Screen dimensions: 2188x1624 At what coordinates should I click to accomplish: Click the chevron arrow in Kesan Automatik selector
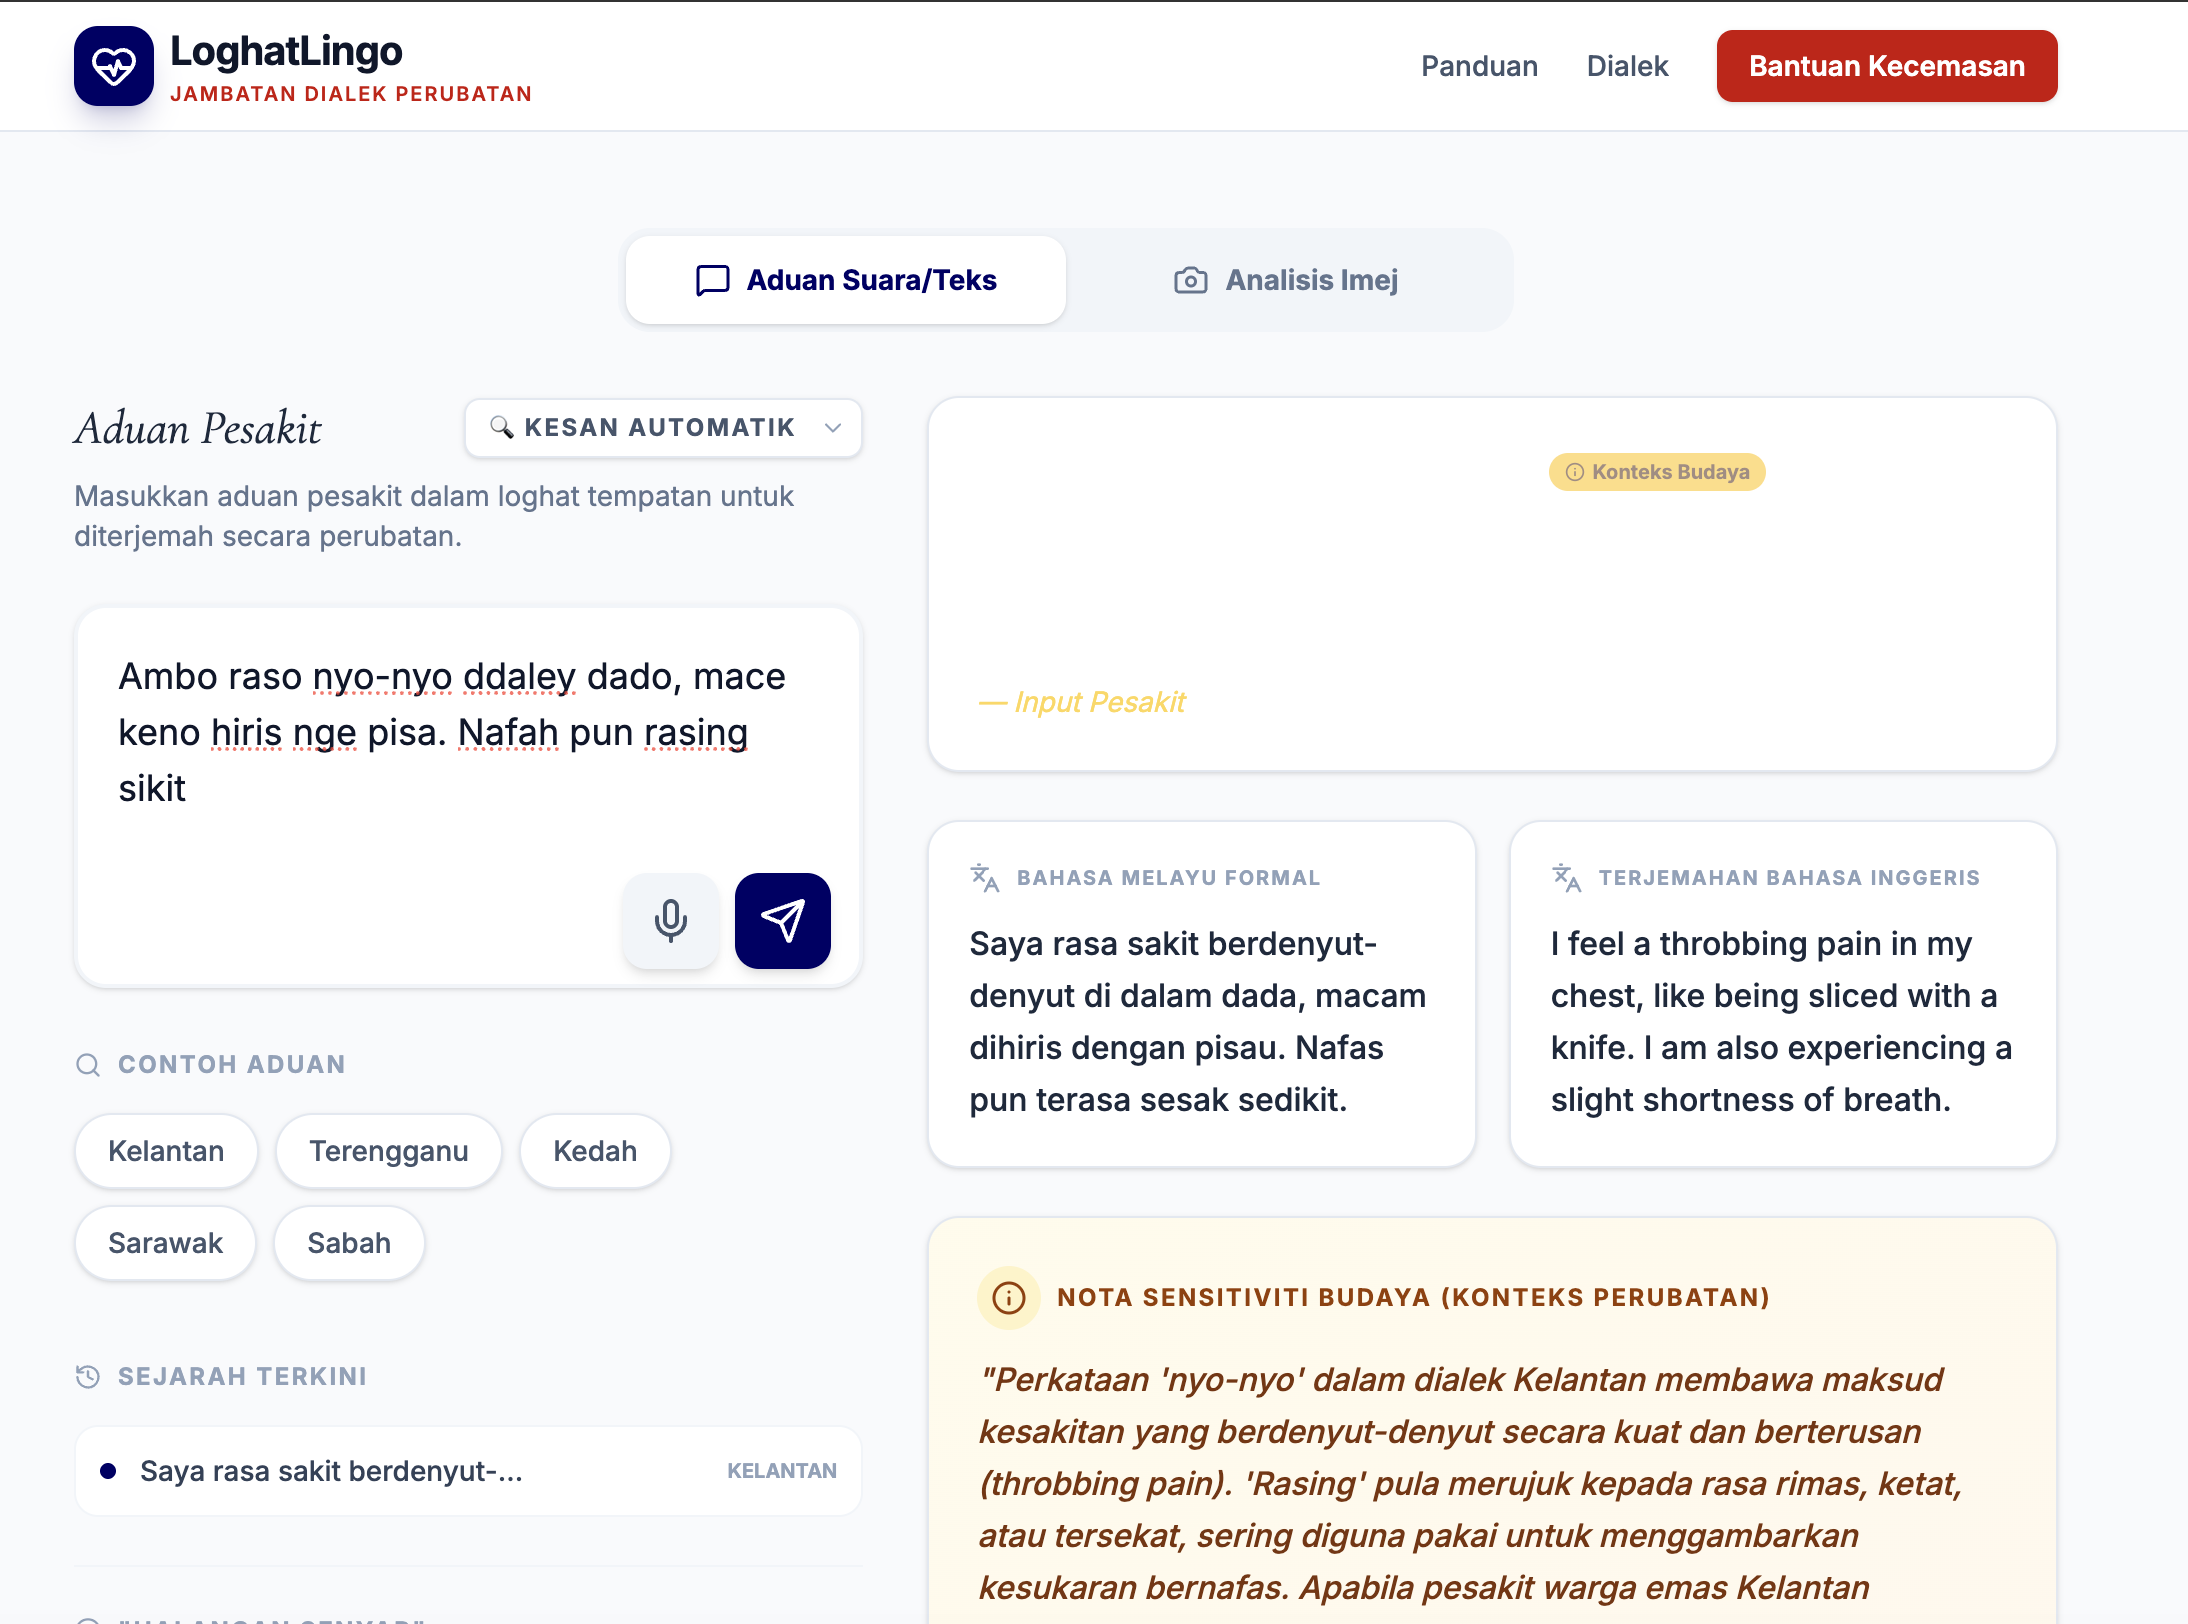tap(833, 428)
